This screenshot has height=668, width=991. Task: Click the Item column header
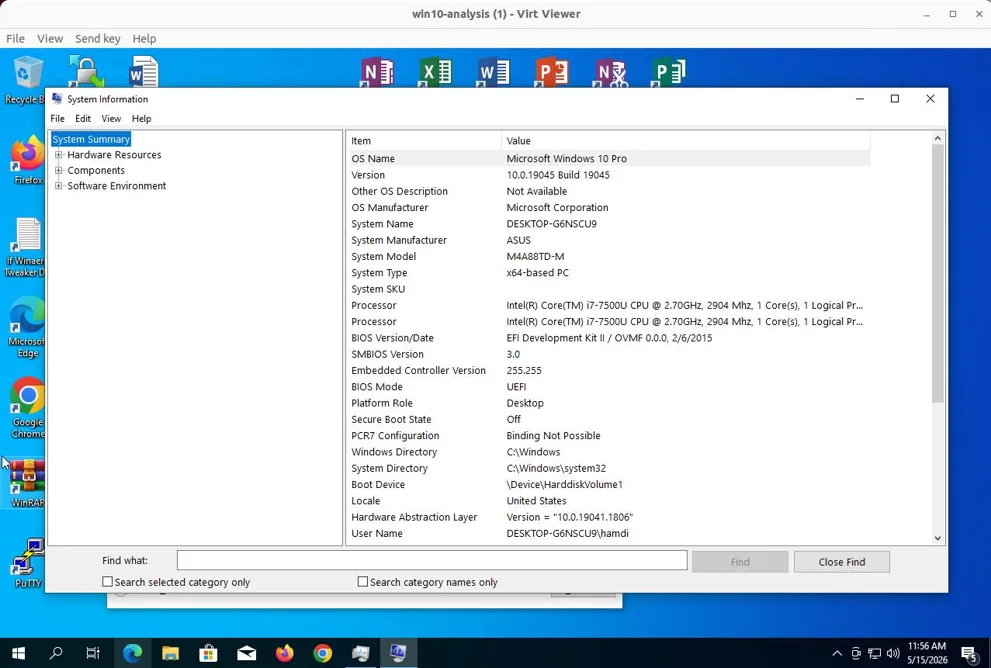click(423, 140)
